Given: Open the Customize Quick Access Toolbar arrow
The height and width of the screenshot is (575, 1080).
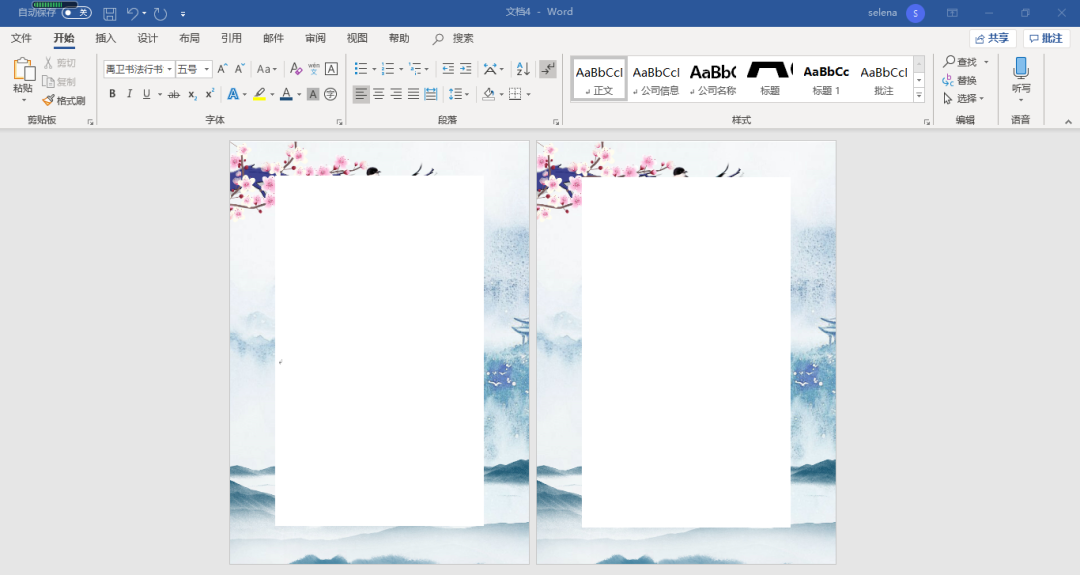Looking at the screenshot, I should click(183, 14).
